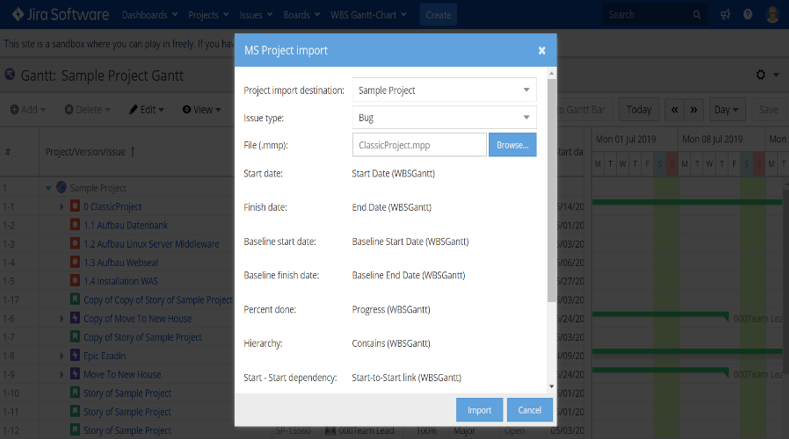Image resolution: width=789 pixels, height=439 pixels.
Task: Click the dialog scrollbar down arrow
Action: click(x=551, y=387)
